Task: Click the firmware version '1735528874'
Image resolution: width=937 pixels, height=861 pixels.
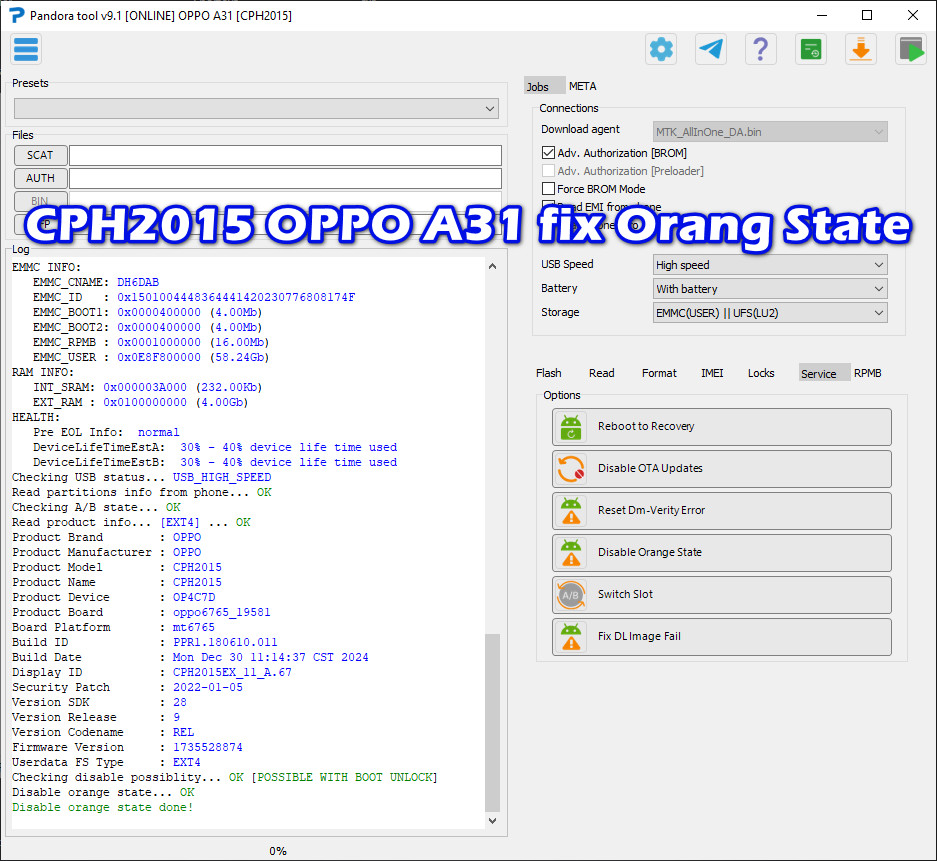Action: point(208,747)
